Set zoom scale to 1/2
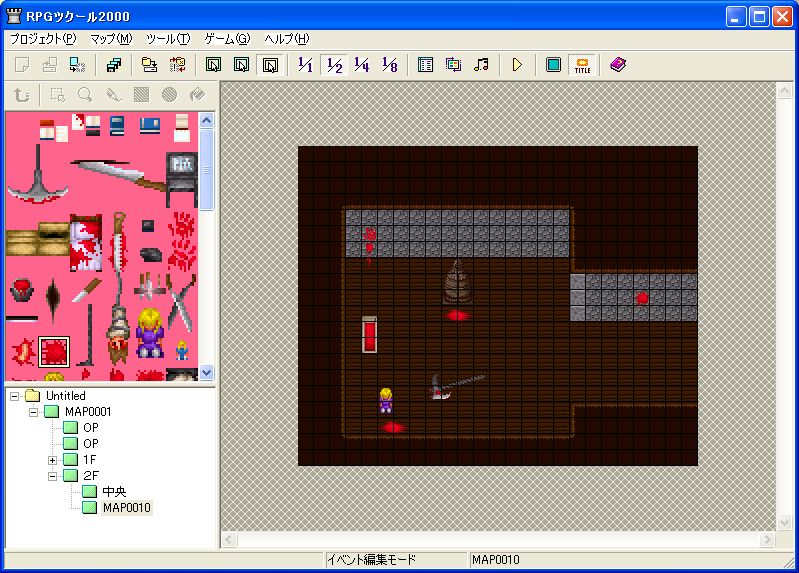This screenshot has width=799, height=573. click(x=334, y=65)
